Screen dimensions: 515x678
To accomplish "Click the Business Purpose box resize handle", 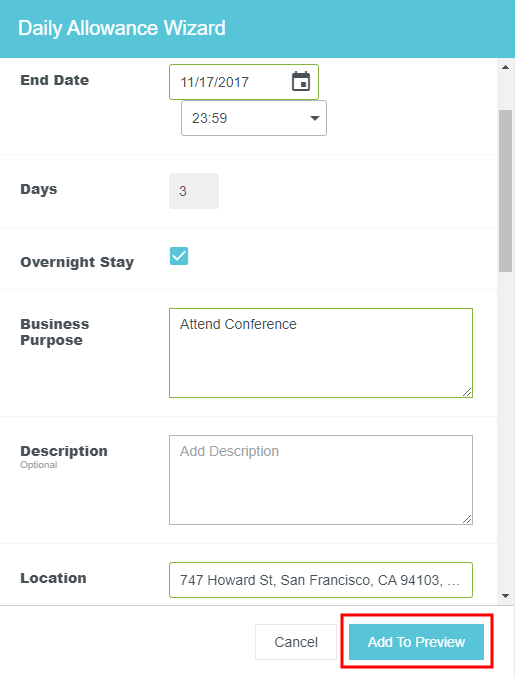I will [x=467, y=392].
